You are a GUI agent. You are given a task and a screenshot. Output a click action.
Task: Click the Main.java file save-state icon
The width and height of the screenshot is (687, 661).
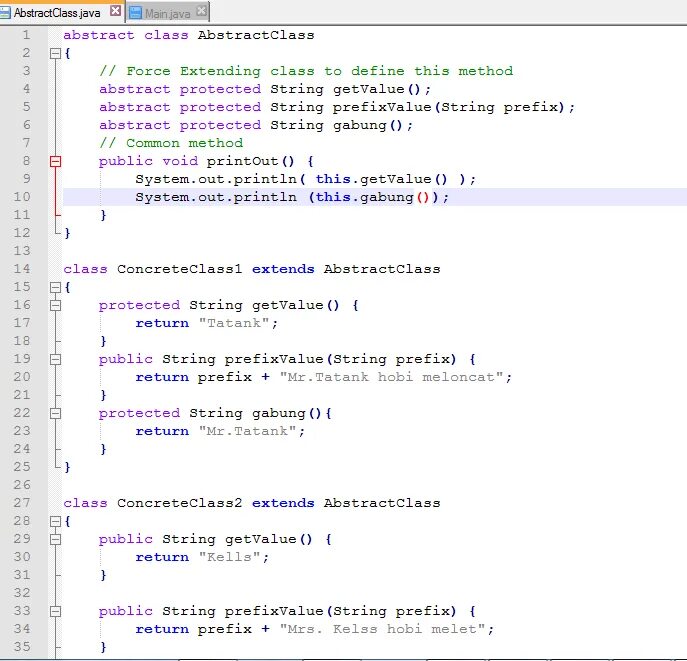tap(136, 13)
